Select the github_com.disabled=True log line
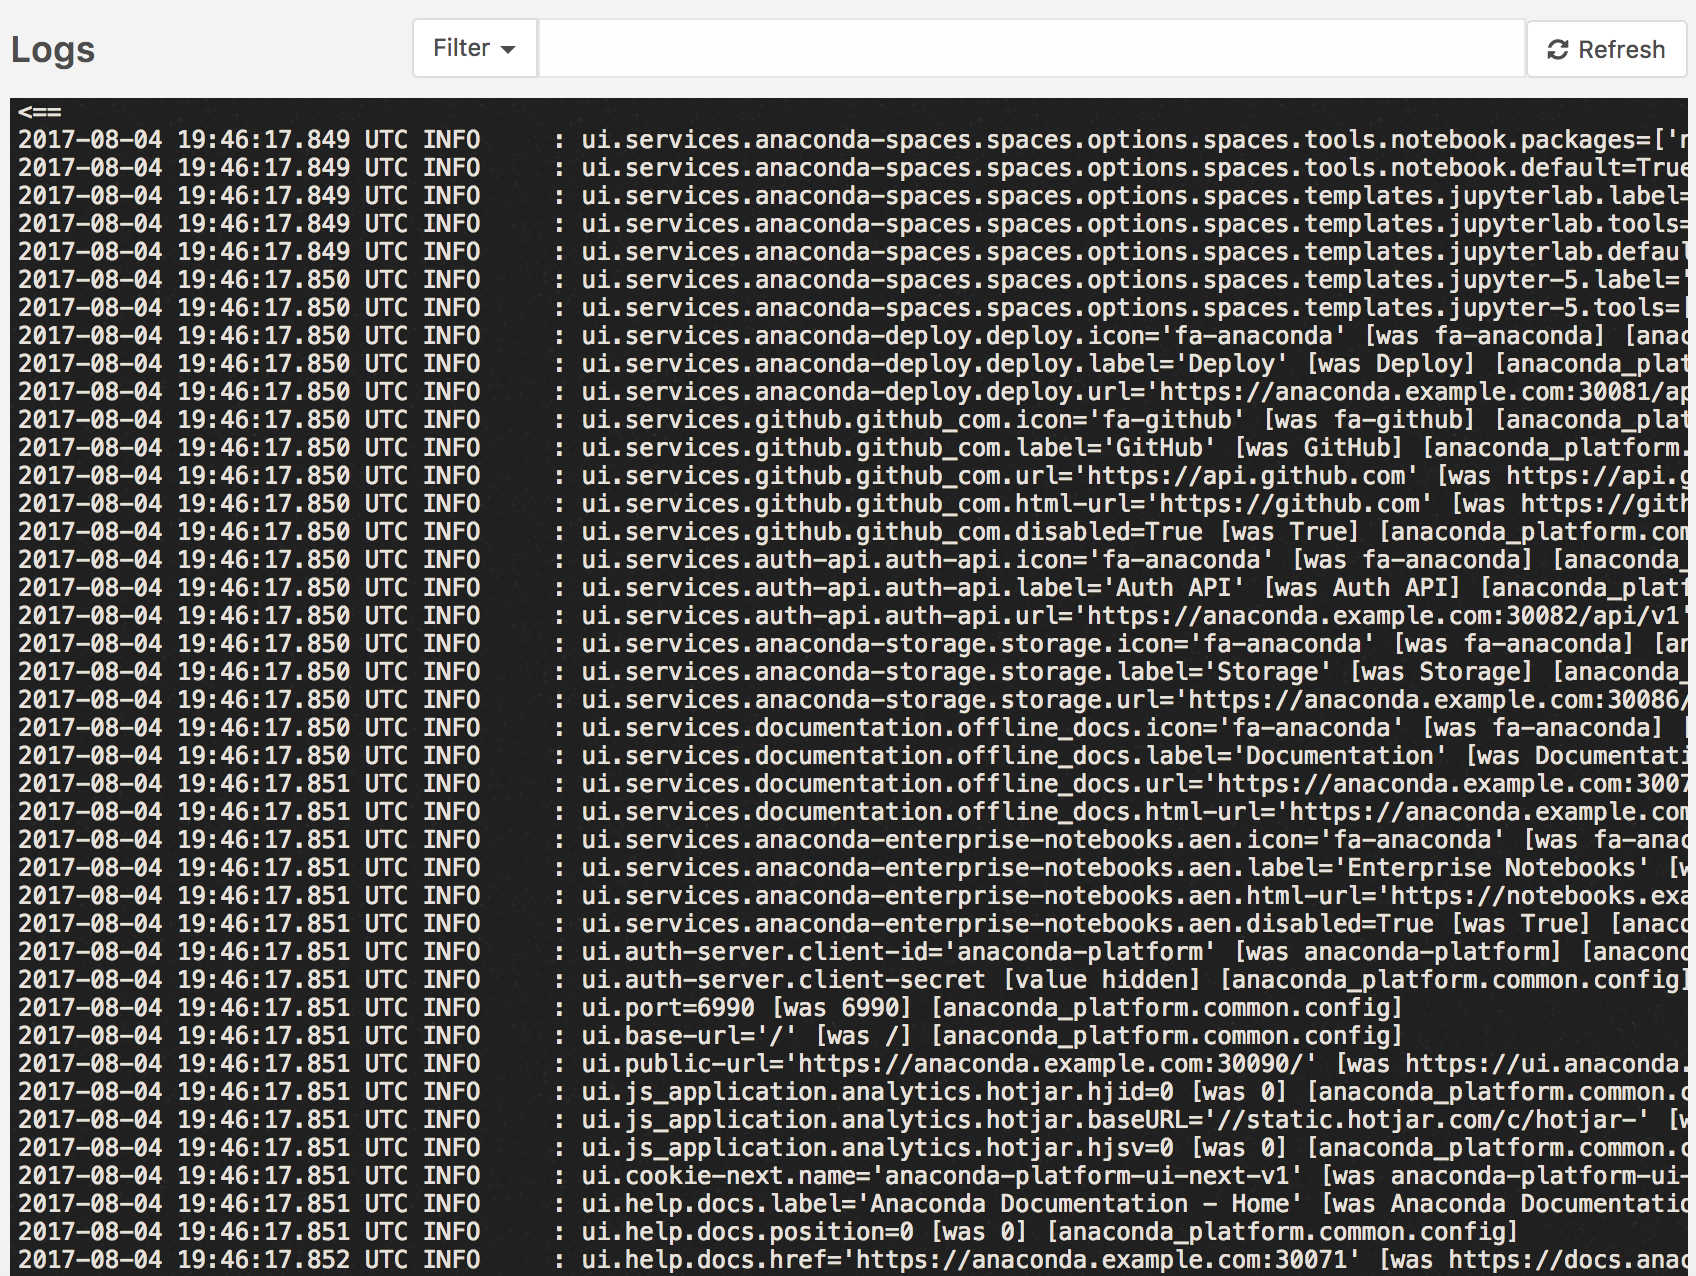Screen dimensions: 1696x1276 [x=853, y=532]
